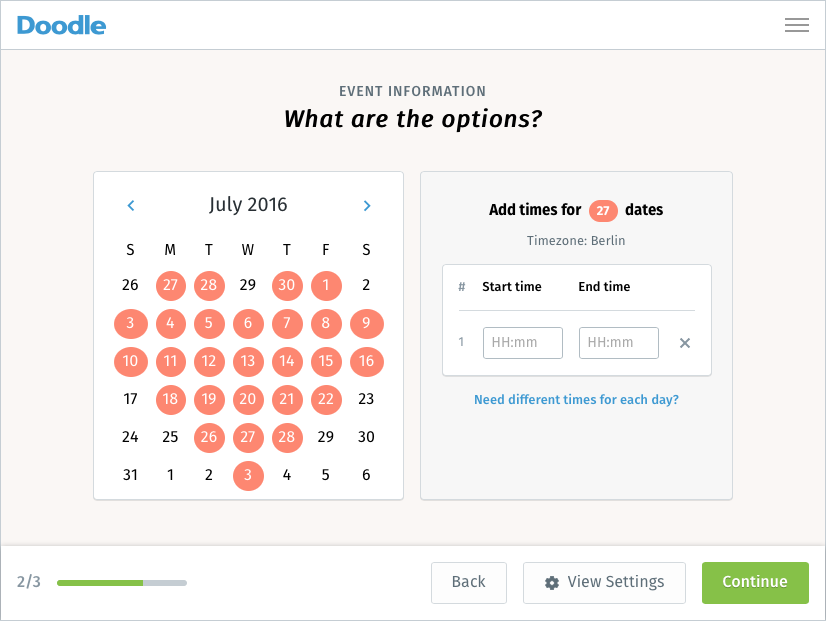The height and width of the screenshot is (621, 826).
Task: Select June 29 in the first row
Action: [x=248, y=285]
